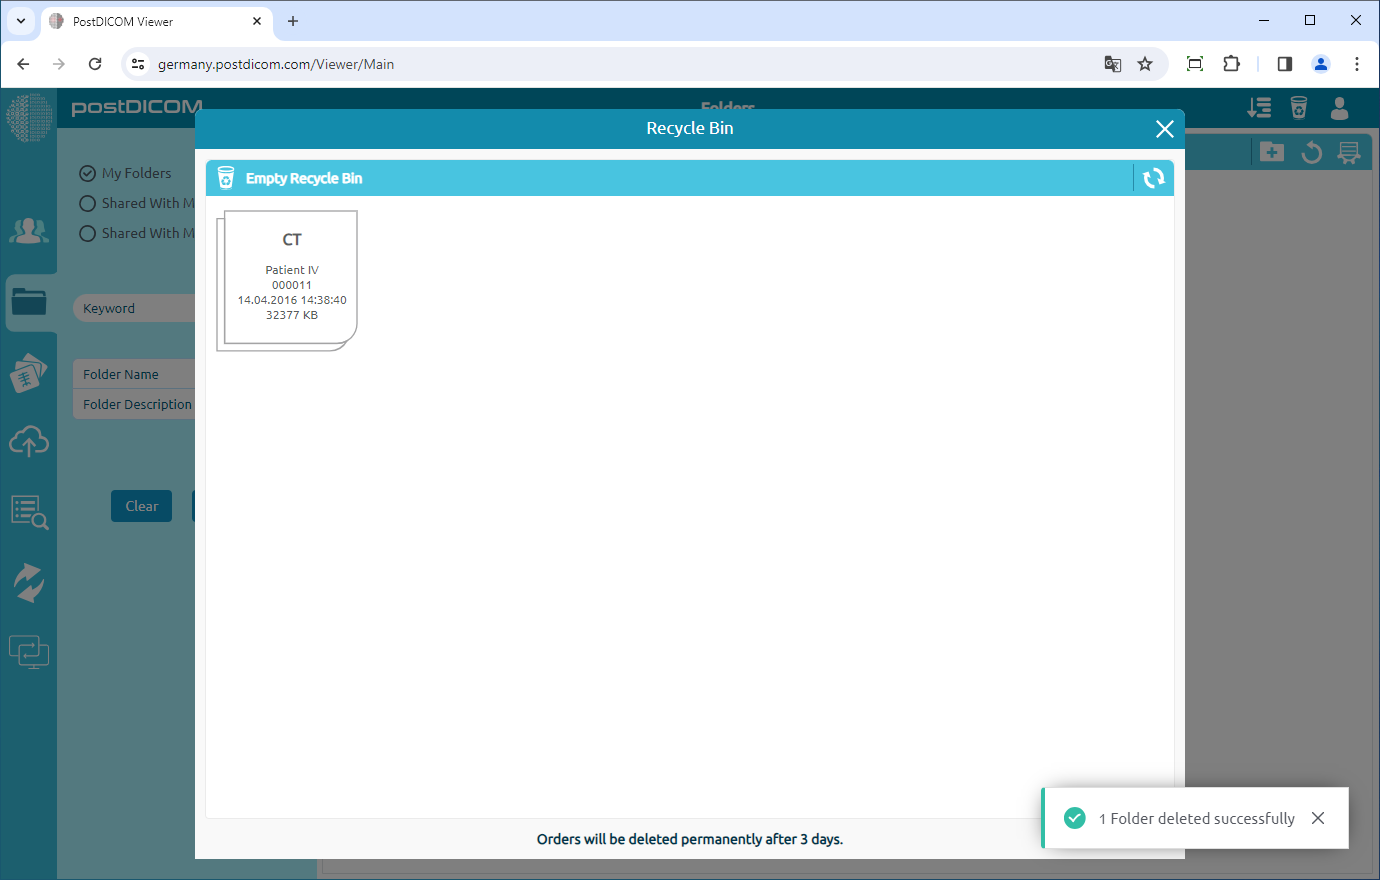Open the Chrome three-dot menu
This screenshot has height=880, width=1380.
coord(1357,63)
